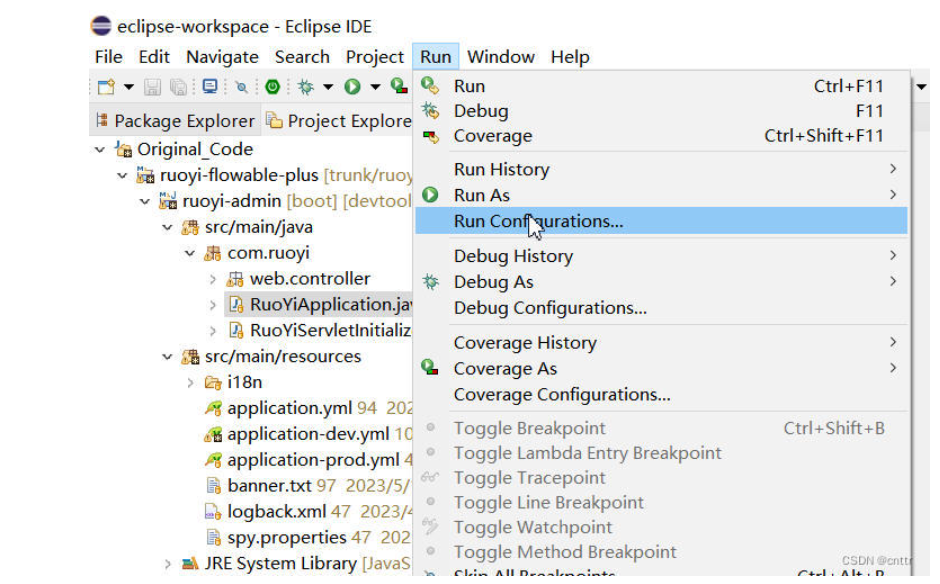The height and width of the screenshot is (584, 940).
Task: Choose Coverage in the Run menu
Action: tap(661, 136)
